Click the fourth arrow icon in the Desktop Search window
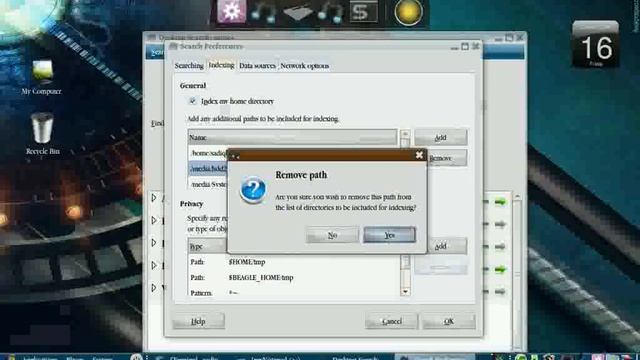 click(500, 269)
